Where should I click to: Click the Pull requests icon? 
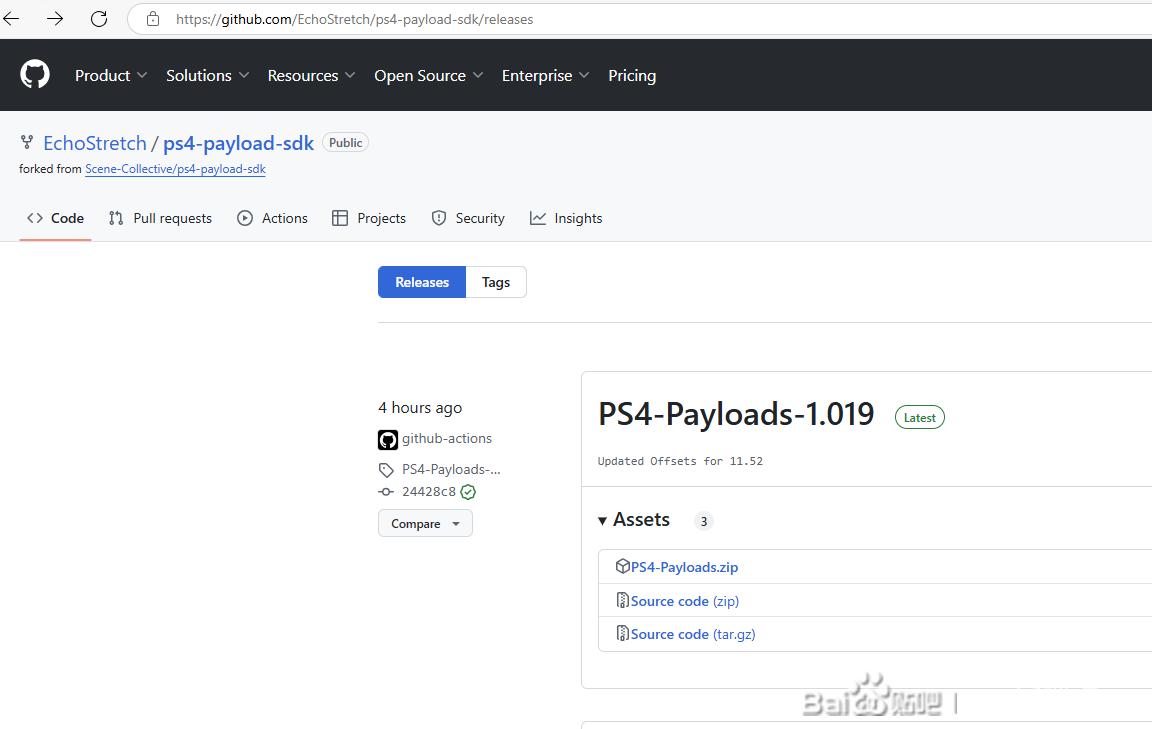pyautogui.click(x=115, y=218)
